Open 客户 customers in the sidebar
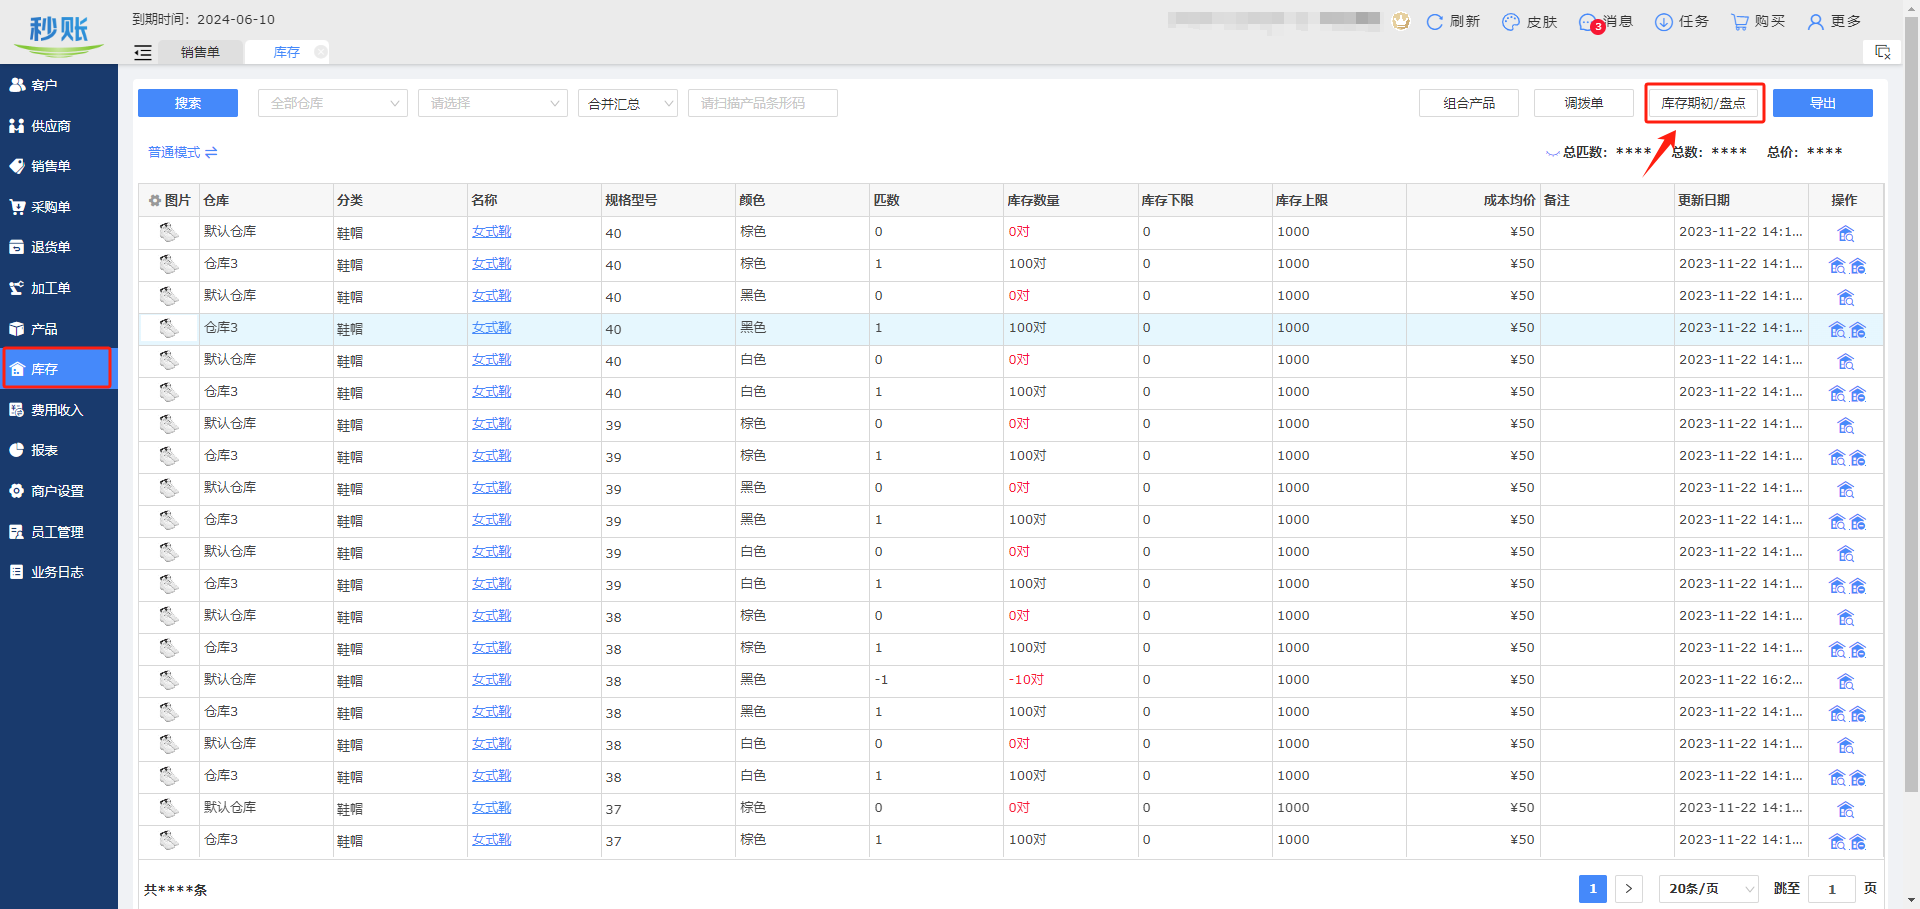The image size is (1920, 909). click(x=59, y=85)
